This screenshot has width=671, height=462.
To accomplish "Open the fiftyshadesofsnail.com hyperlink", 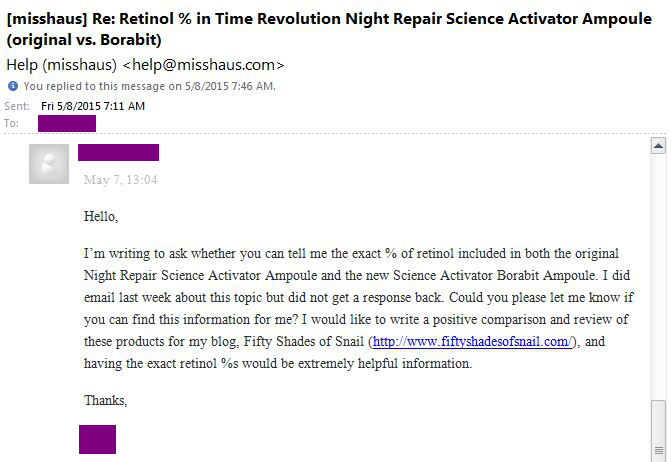I will (x=472, y=341).
